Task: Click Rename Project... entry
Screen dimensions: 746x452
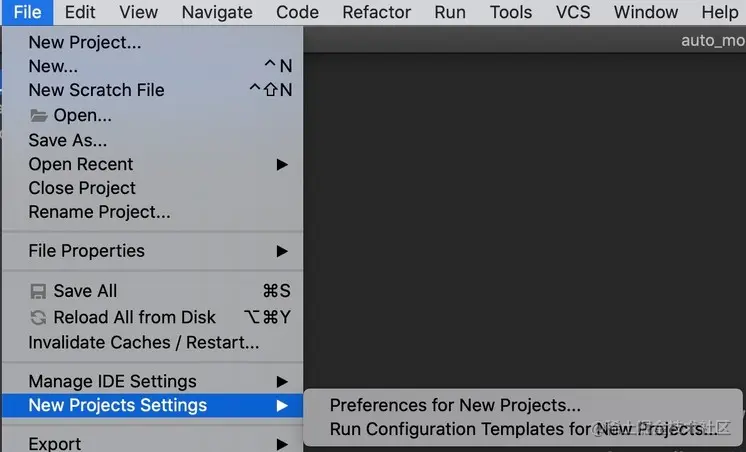Action: tap(99, 212)
